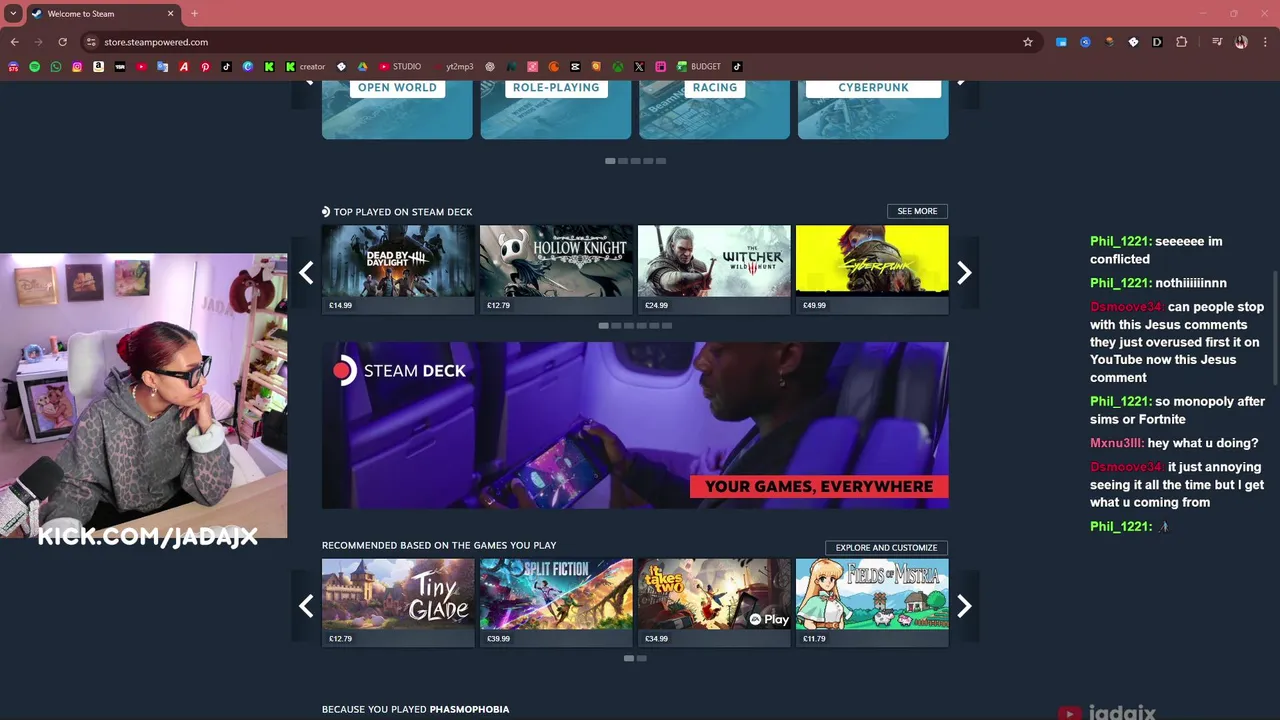
Task: Open the Pinterest bookmark
Action: tap(205, 66)
